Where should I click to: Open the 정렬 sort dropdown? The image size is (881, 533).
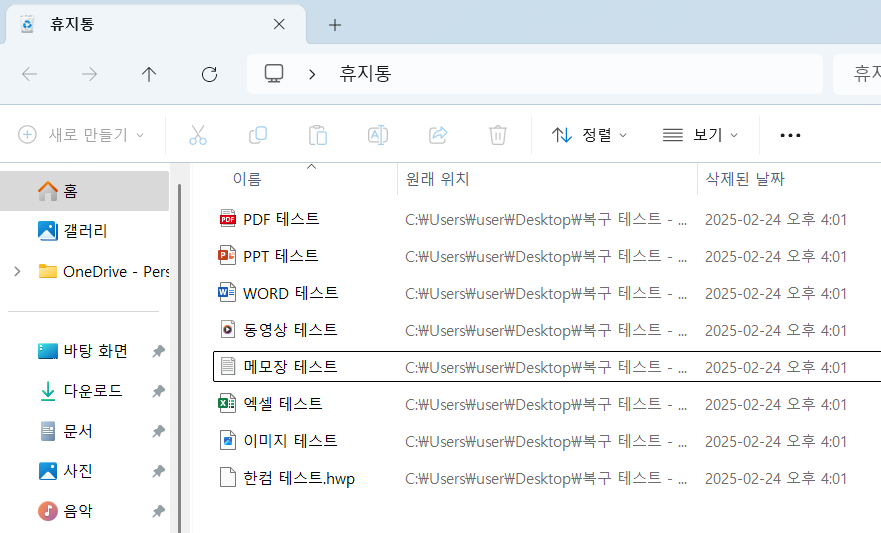point(589,135)
